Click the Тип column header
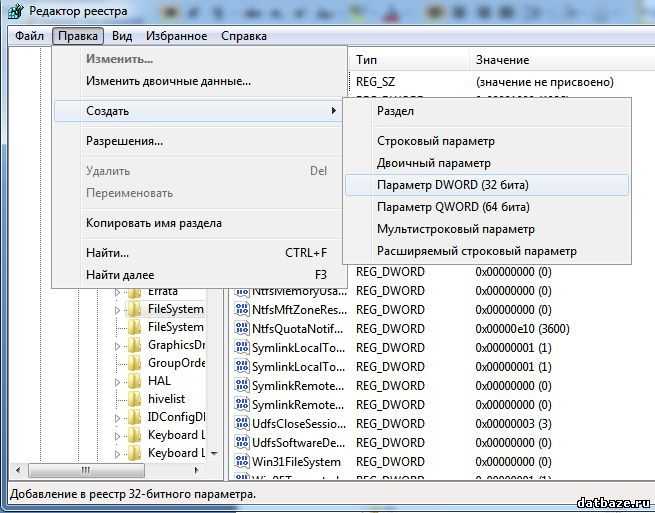 point(366,60)
